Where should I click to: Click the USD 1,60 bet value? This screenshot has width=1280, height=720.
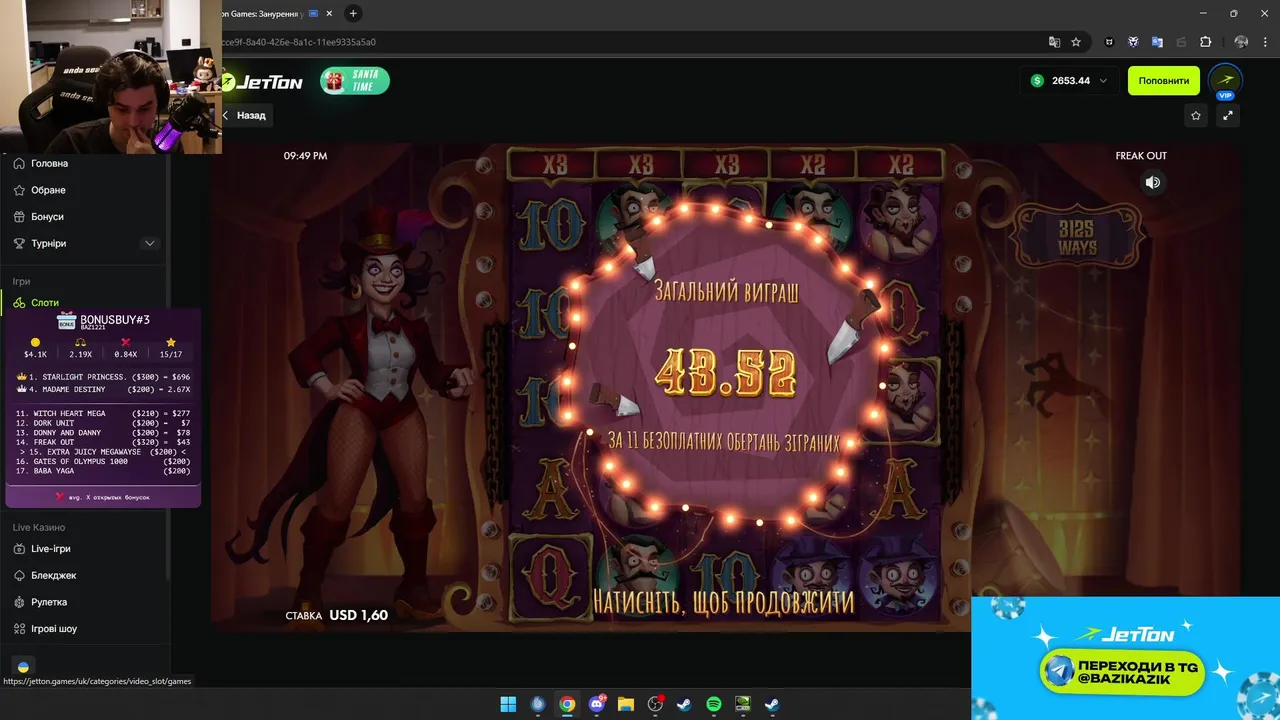pos(358,615)
